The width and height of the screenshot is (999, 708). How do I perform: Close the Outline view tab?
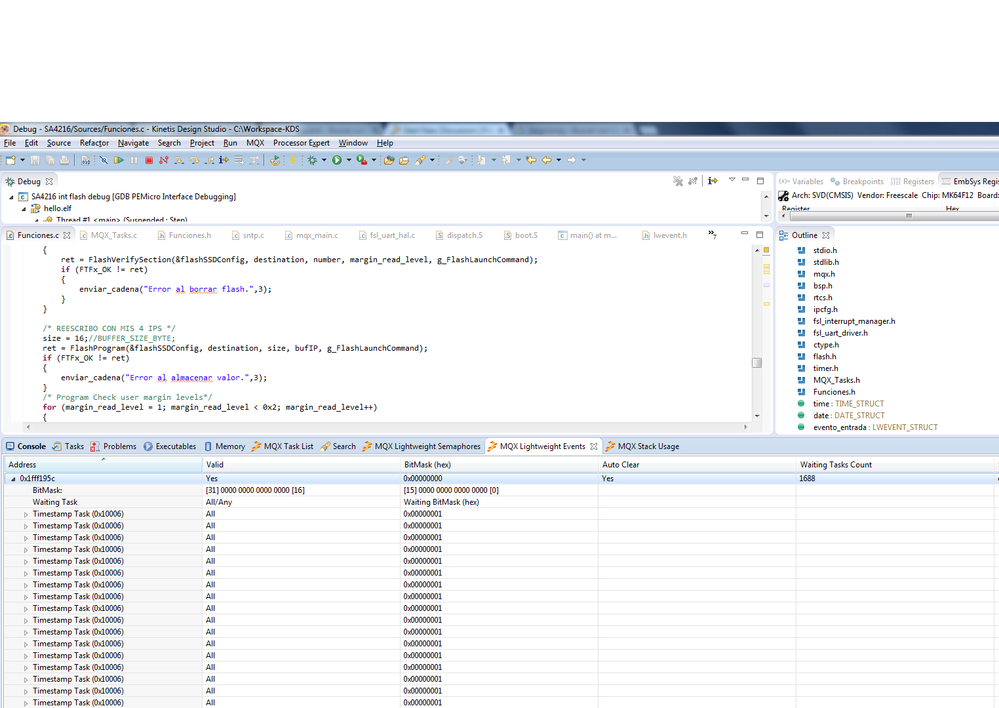tap(826, 235)
